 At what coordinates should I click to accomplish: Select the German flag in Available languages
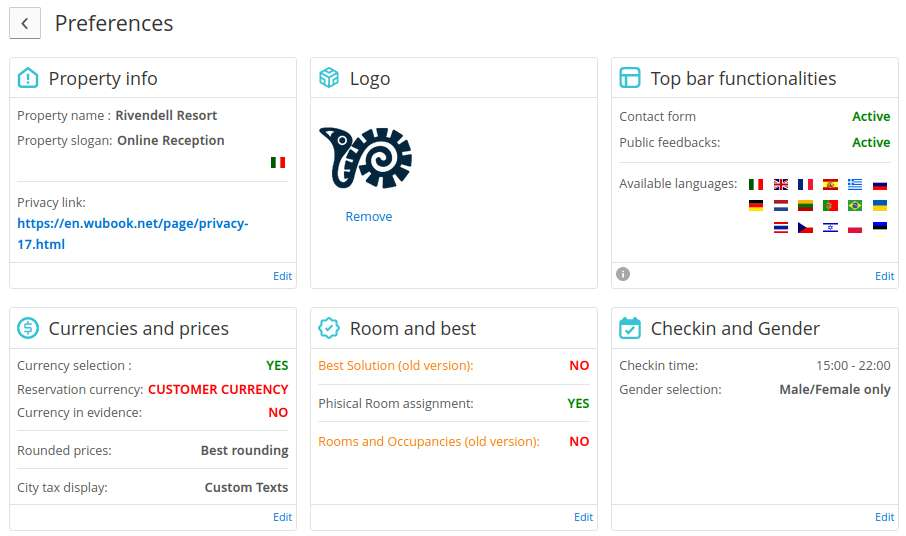(756, 205)
